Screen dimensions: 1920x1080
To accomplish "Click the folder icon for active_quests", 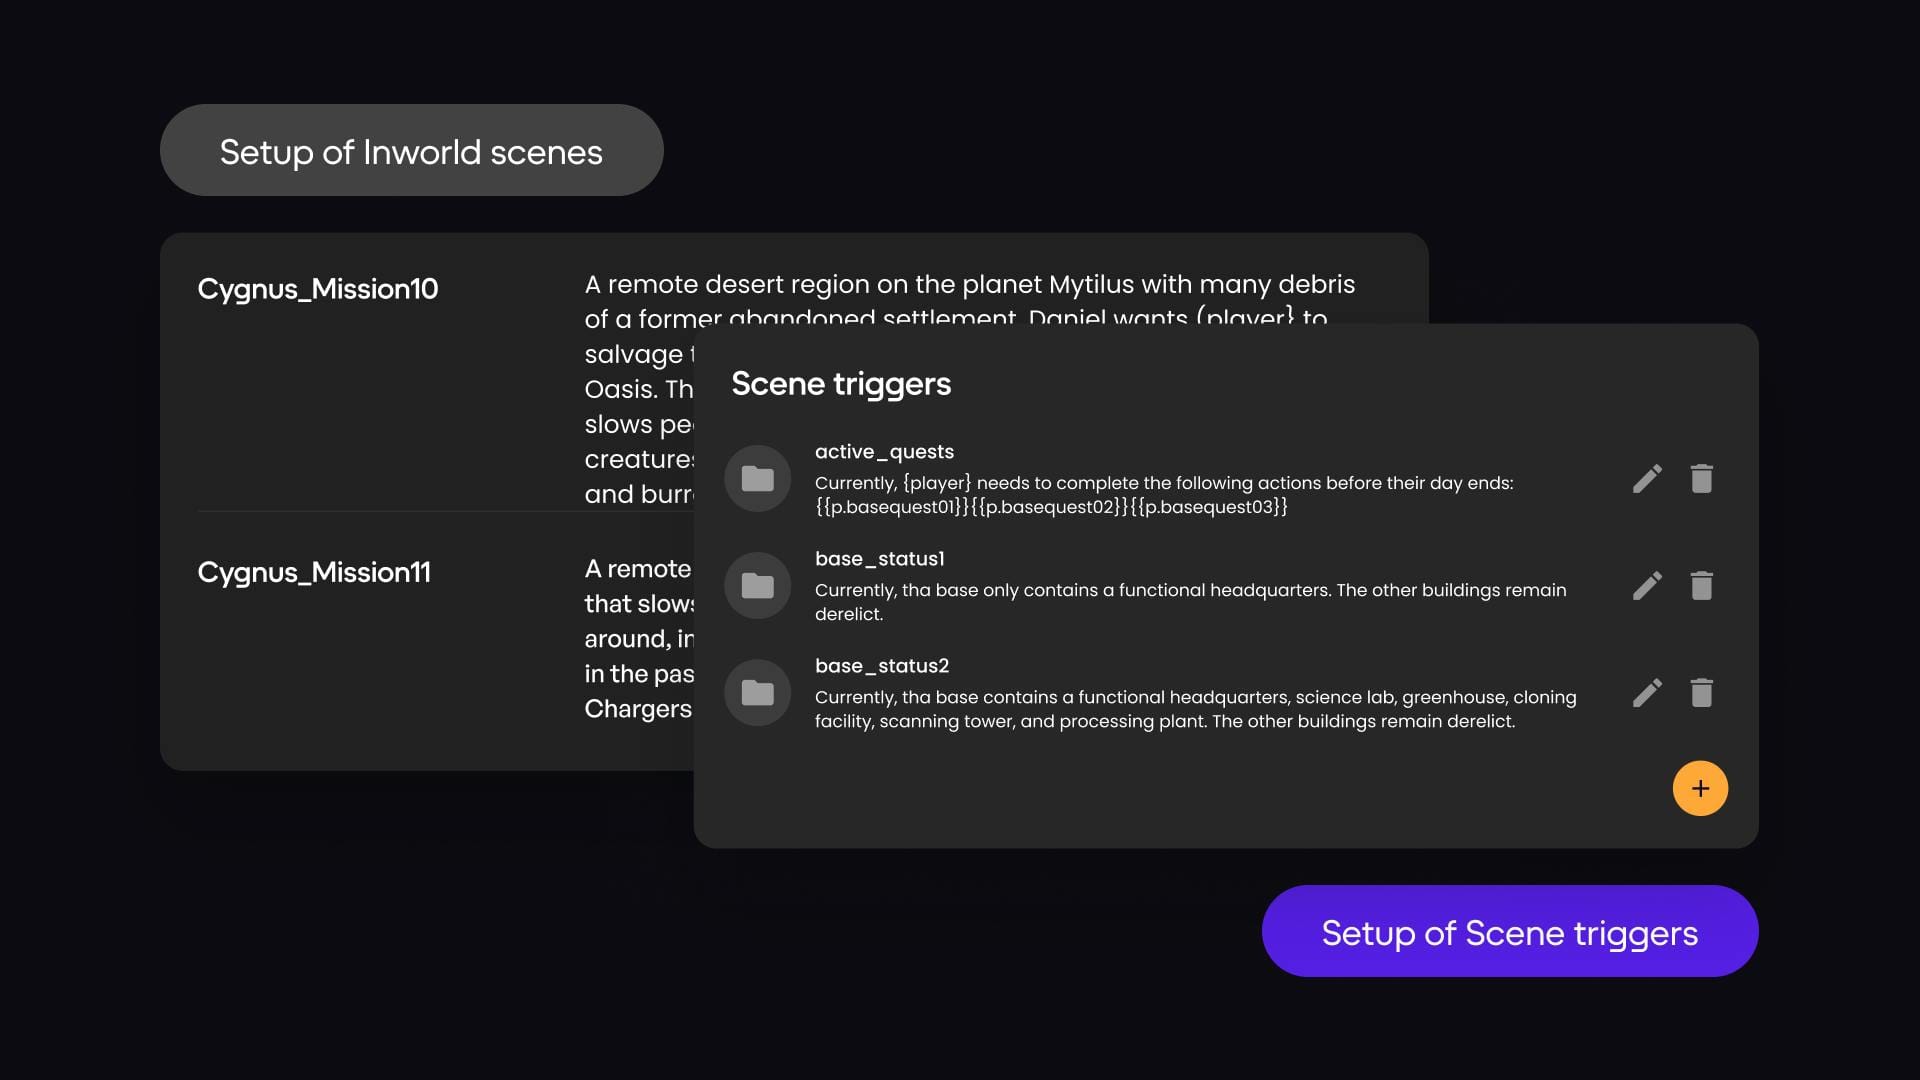I will [x=757, y=479].
